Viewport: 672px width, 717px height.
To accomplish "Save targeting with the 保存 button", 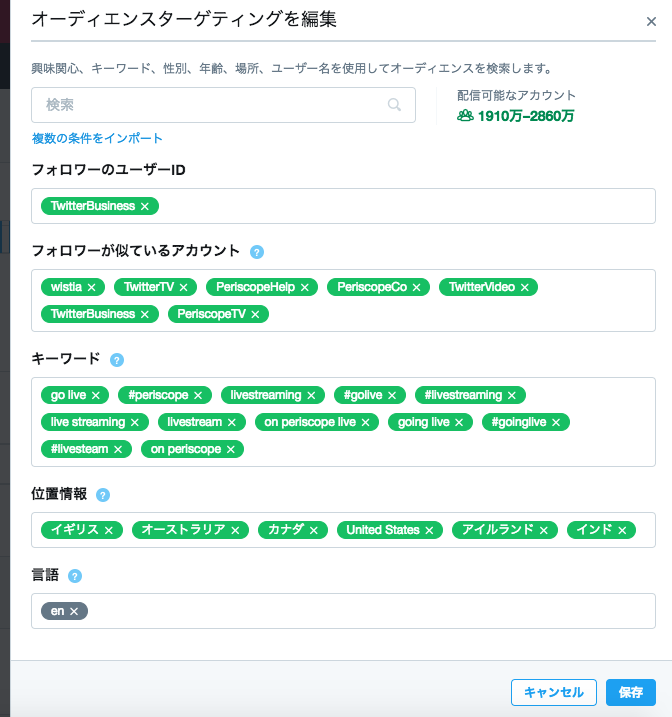I will pyautogui.click(x=631, y=692).
